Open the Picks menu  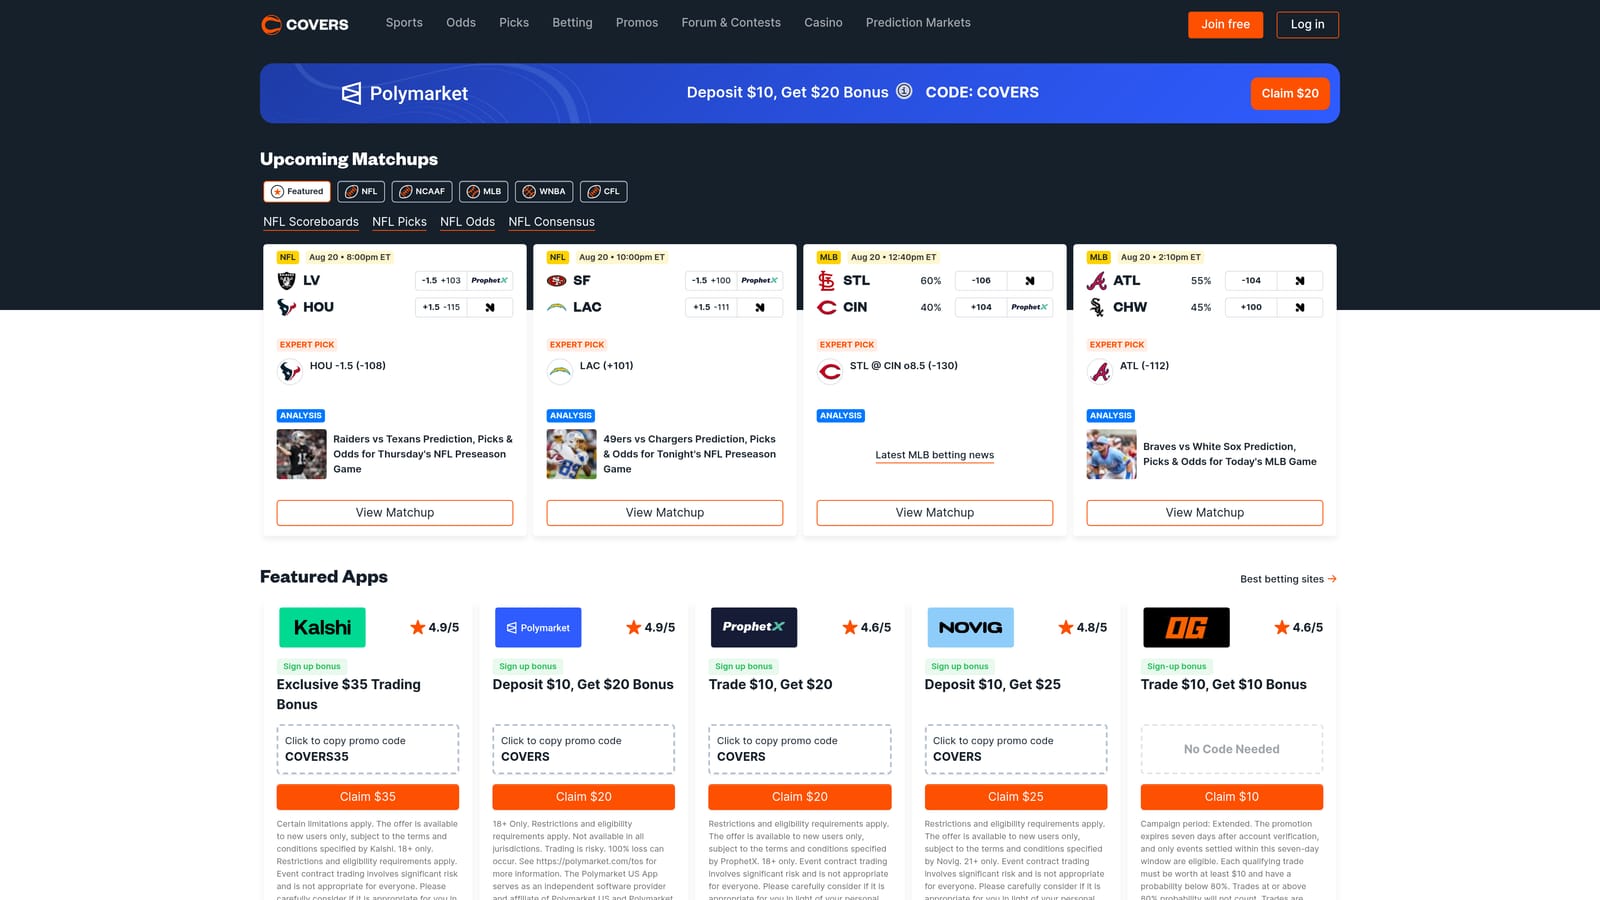[514, 22]
